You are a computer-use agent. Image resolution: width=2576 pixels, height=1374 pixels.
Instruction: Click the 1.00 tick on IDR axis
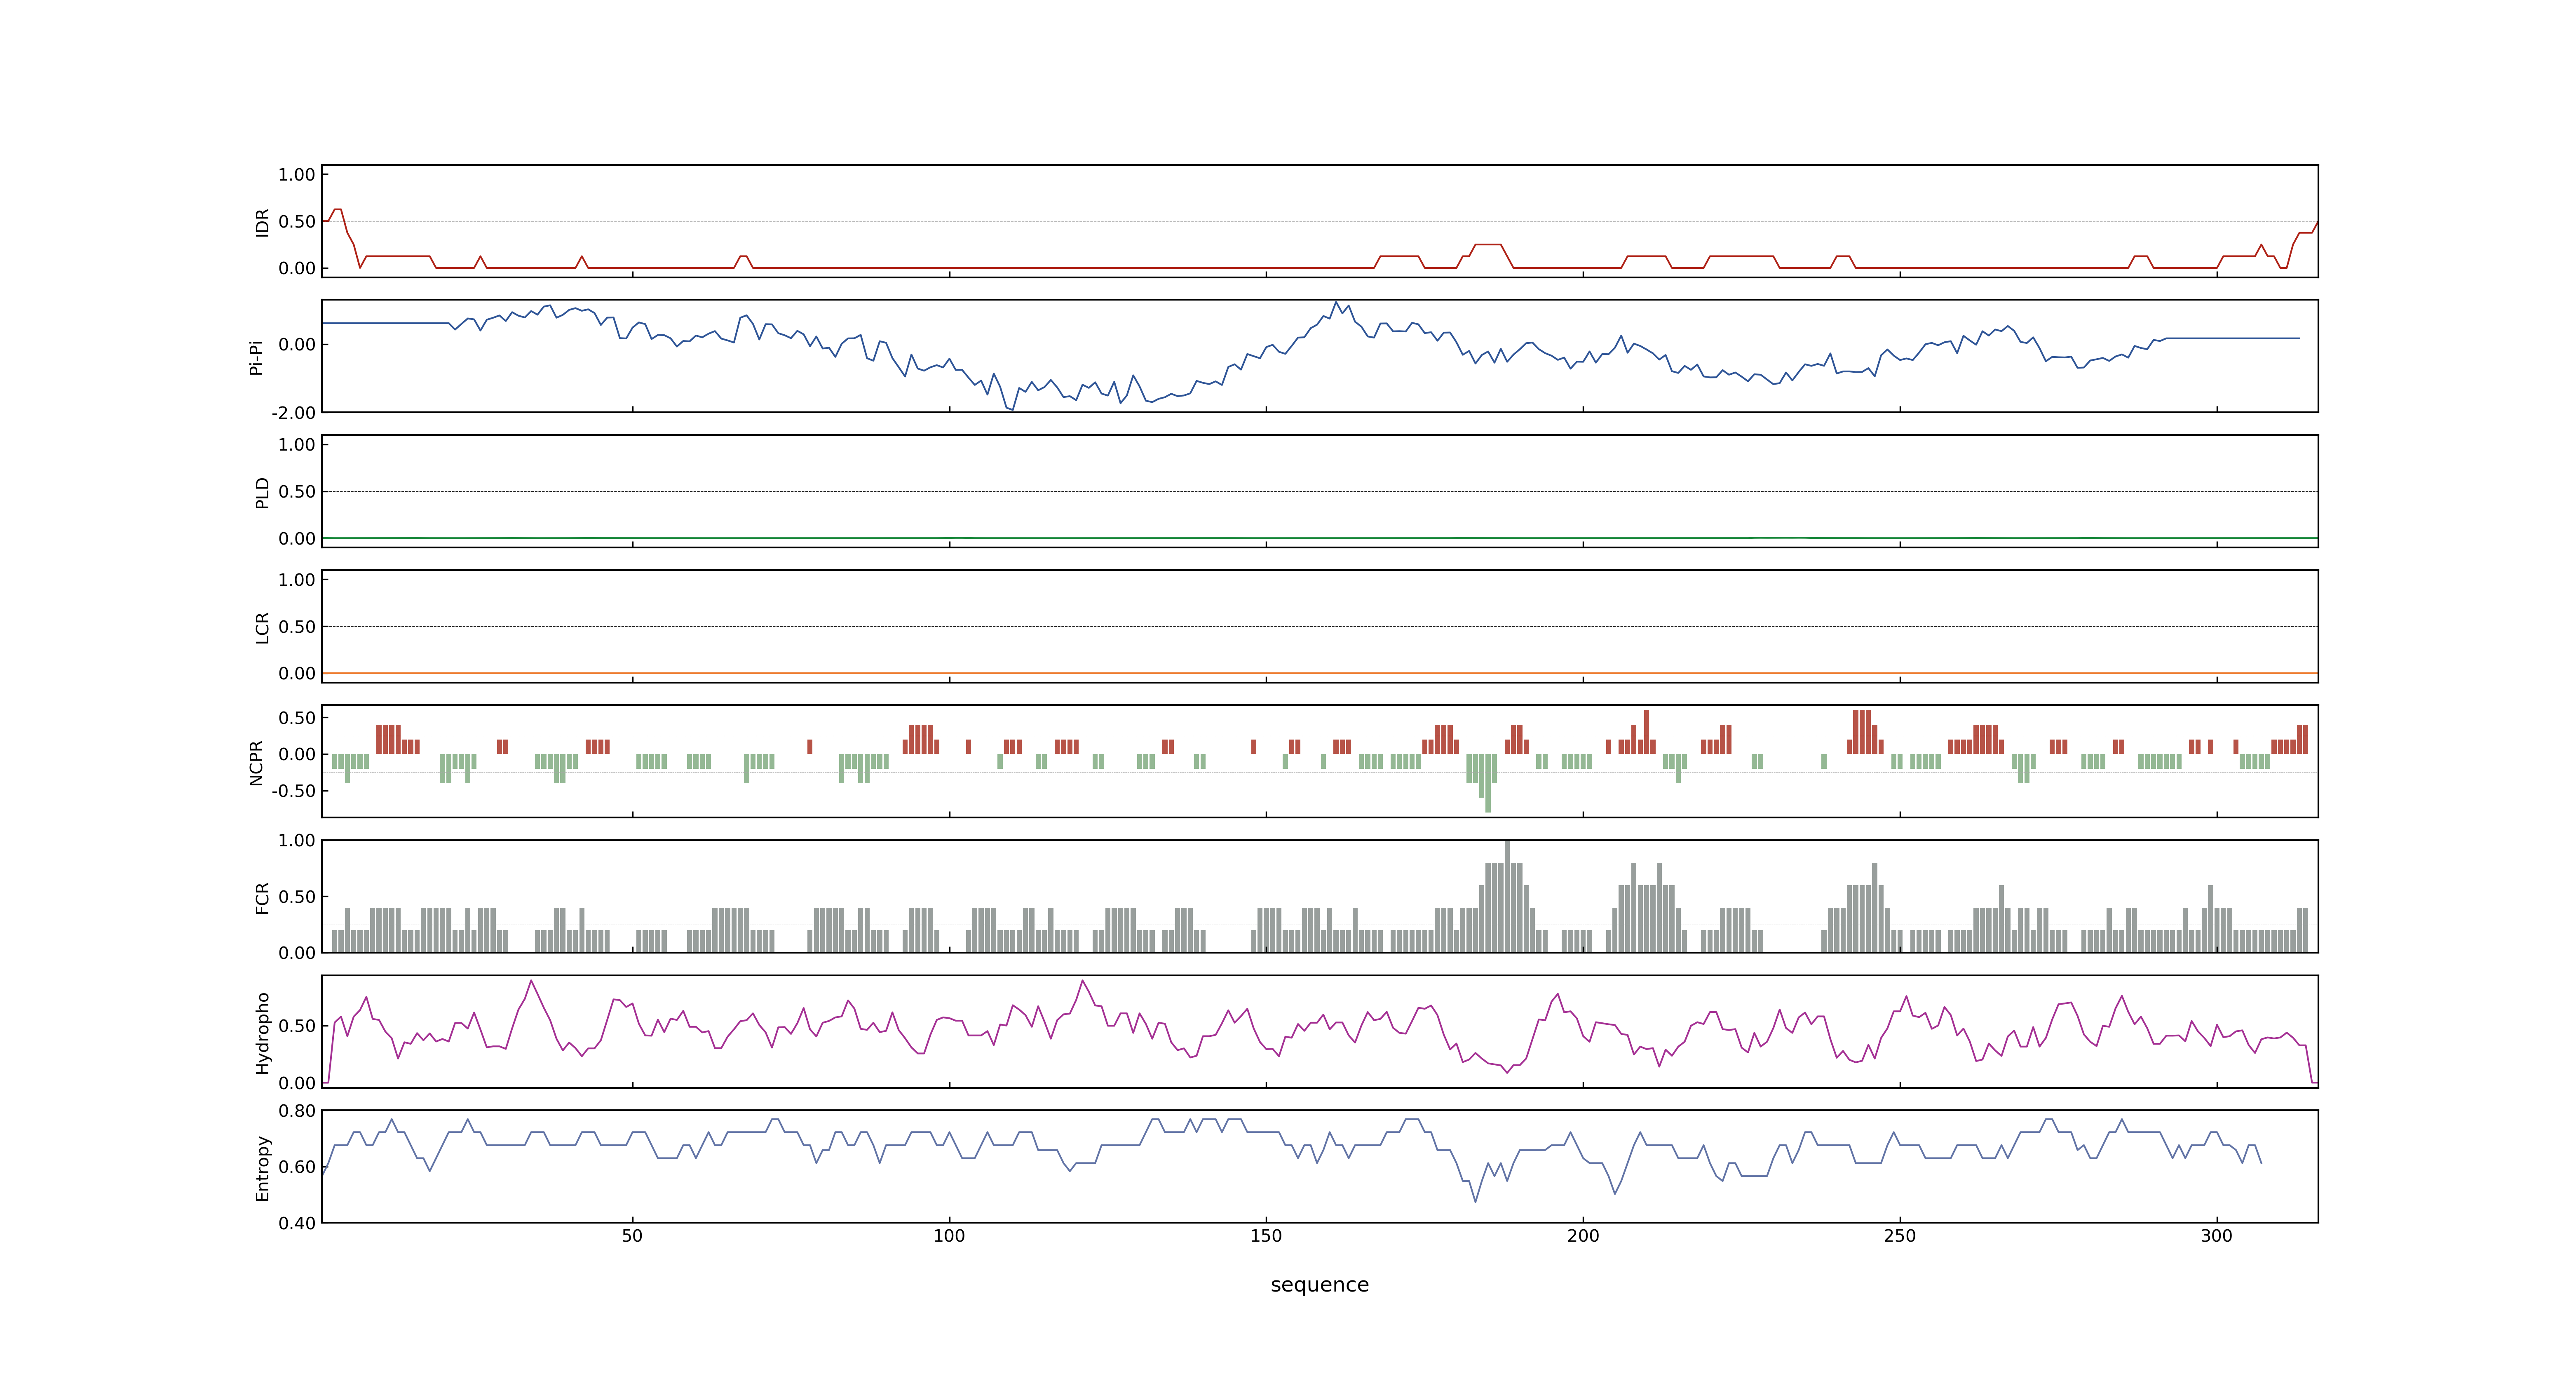297,175
